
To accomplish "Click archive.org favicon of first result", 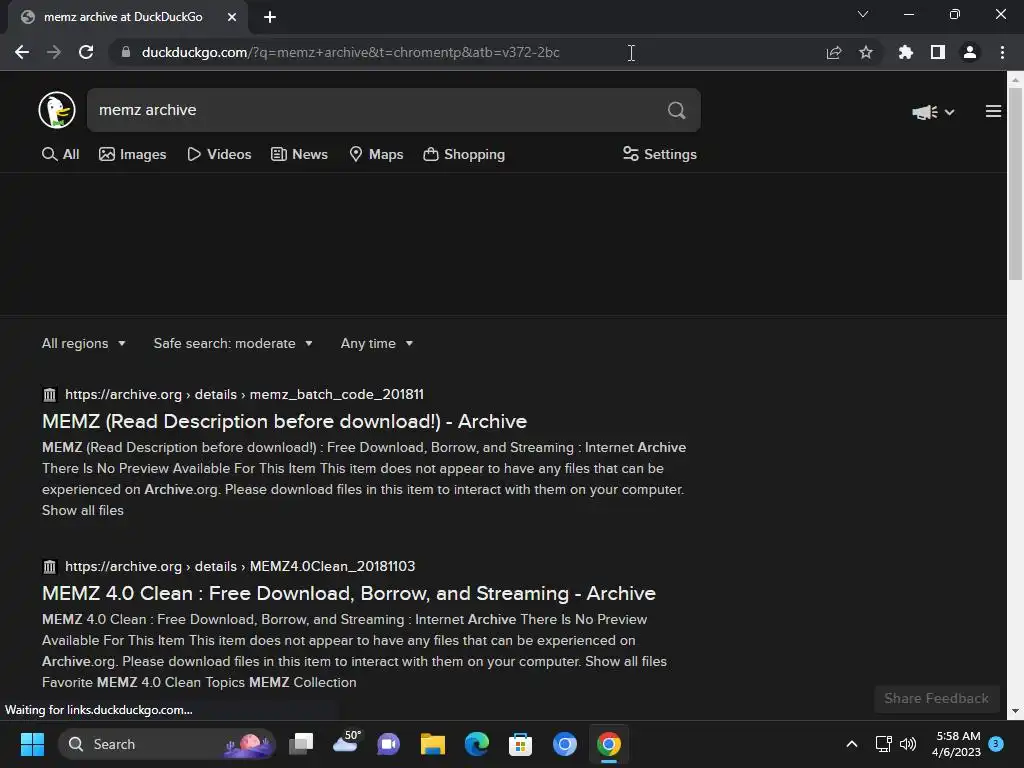I will click(x=50, y=394).
